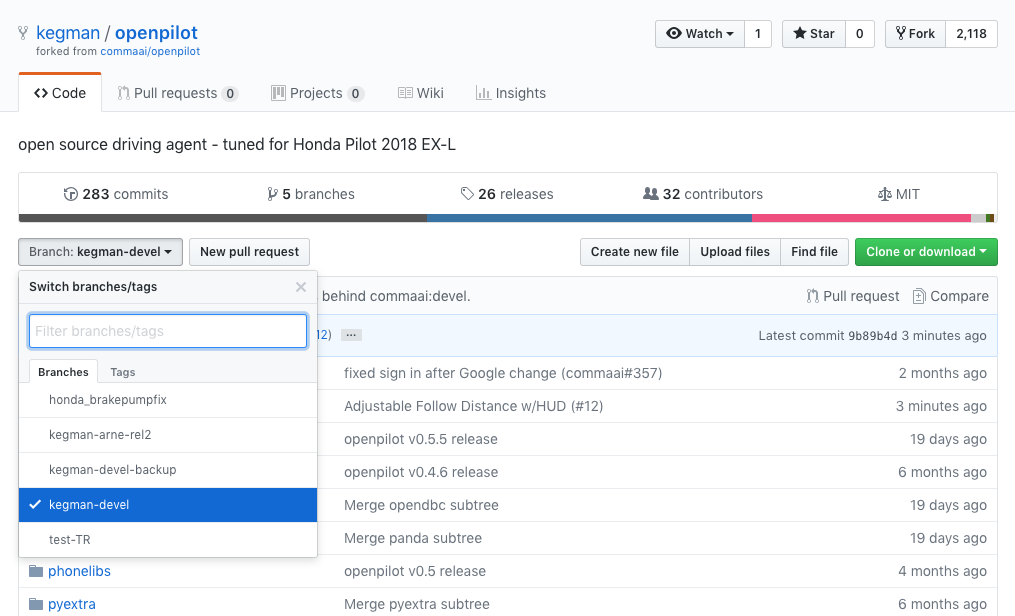
Task: Open the pyextra folder icon
Action: coord(36,604)
